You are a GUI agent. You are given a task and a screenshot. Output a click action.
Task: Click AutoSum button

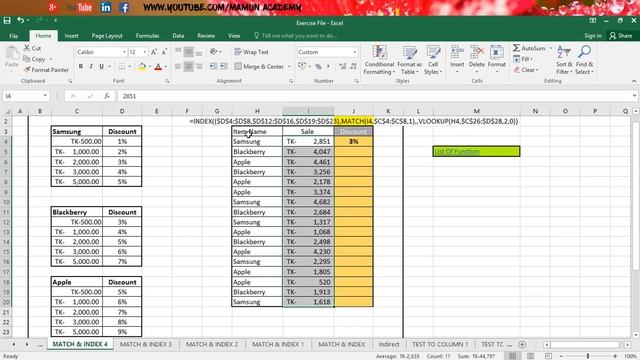click(x=529, y=48)
